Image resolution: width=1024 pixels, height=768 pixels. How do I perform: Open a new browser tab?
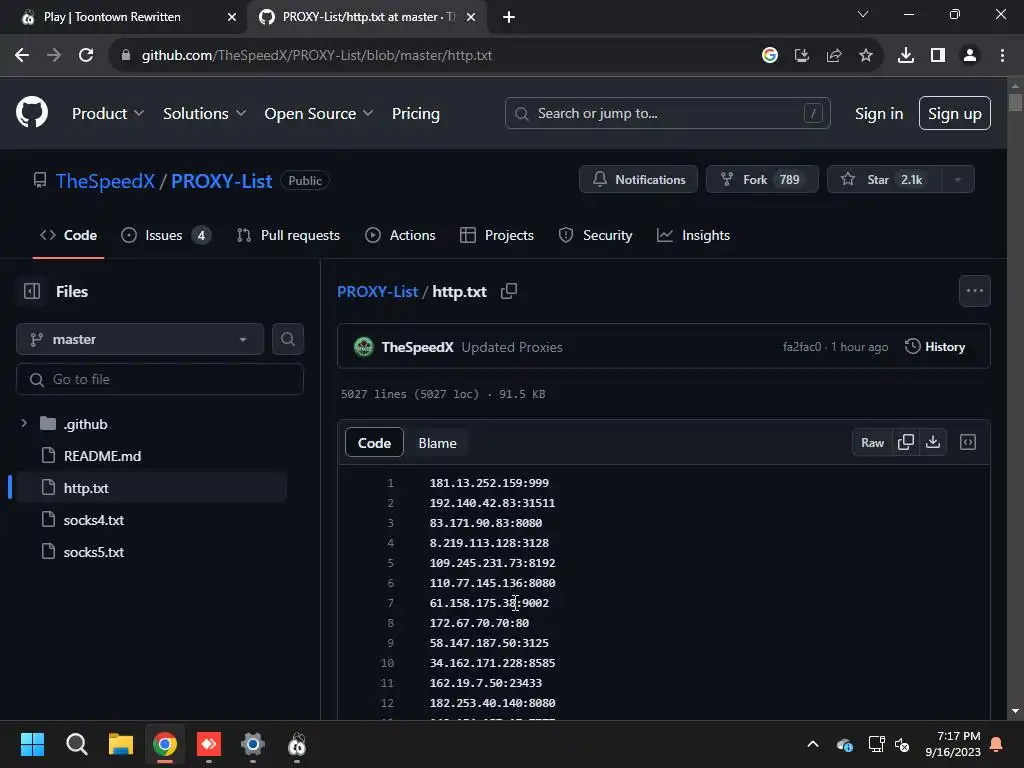click(509, 17)
